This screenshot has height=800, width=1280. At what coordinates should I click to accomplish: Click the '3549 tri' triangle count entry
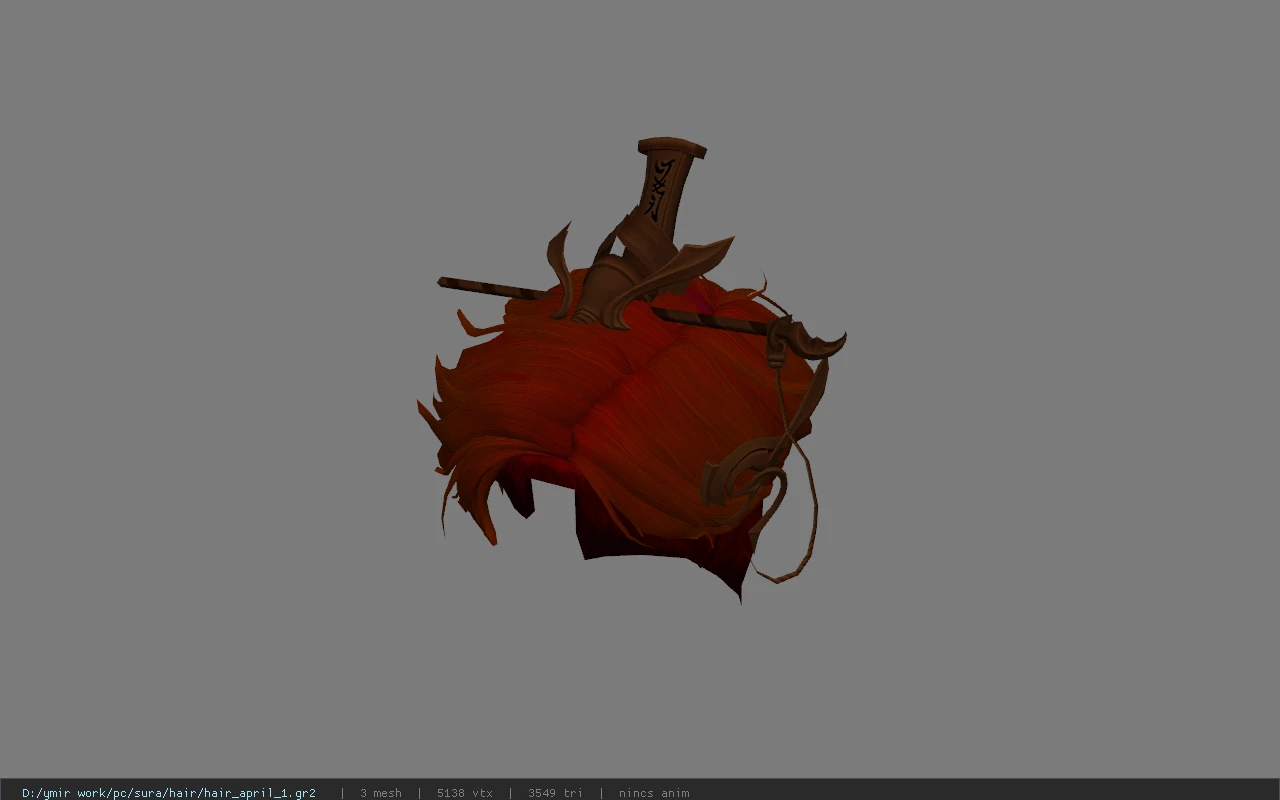click(x=555, y=793)
